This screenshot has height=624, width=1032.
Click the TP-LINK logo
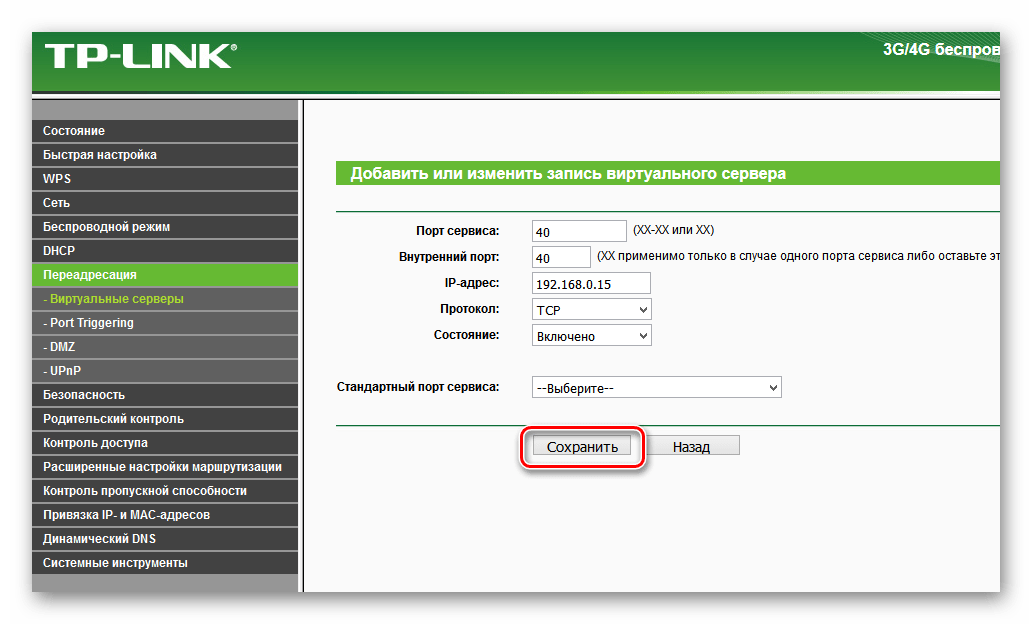[139, 55]
